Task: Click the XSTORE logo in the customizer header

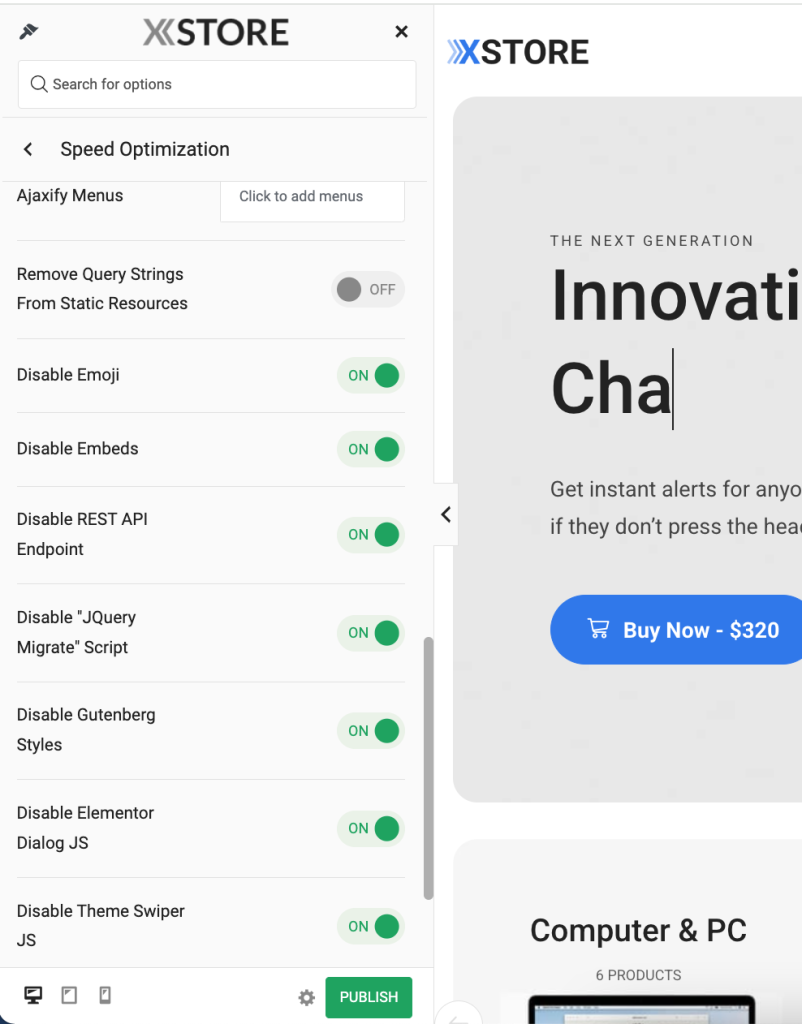Action: pos(216,32)
